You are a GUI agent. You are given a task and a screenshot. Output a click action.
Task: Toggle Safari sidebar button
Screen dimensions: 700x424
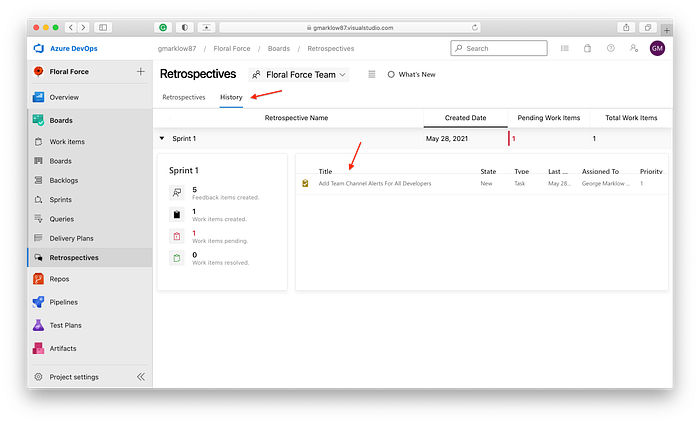[103, 27]
